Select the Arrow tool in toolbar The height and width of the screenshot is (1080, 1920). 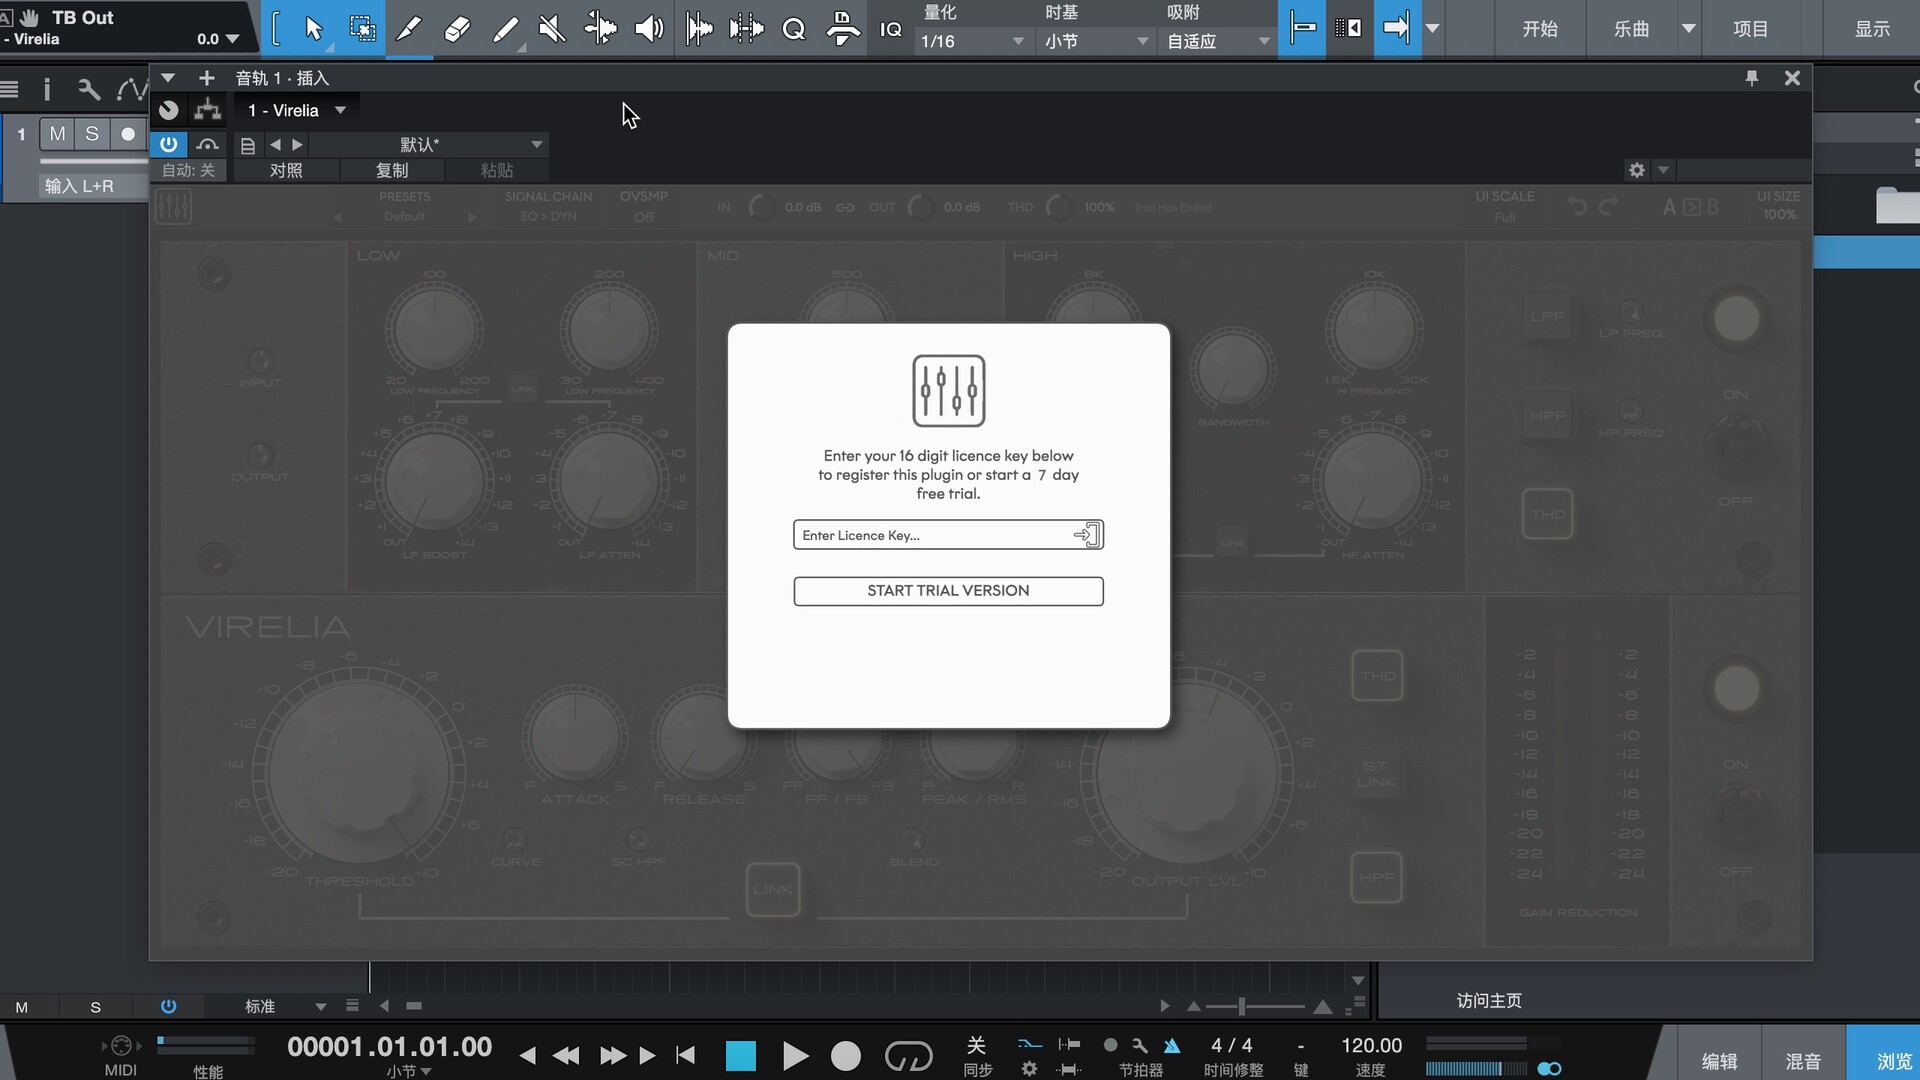313,28
